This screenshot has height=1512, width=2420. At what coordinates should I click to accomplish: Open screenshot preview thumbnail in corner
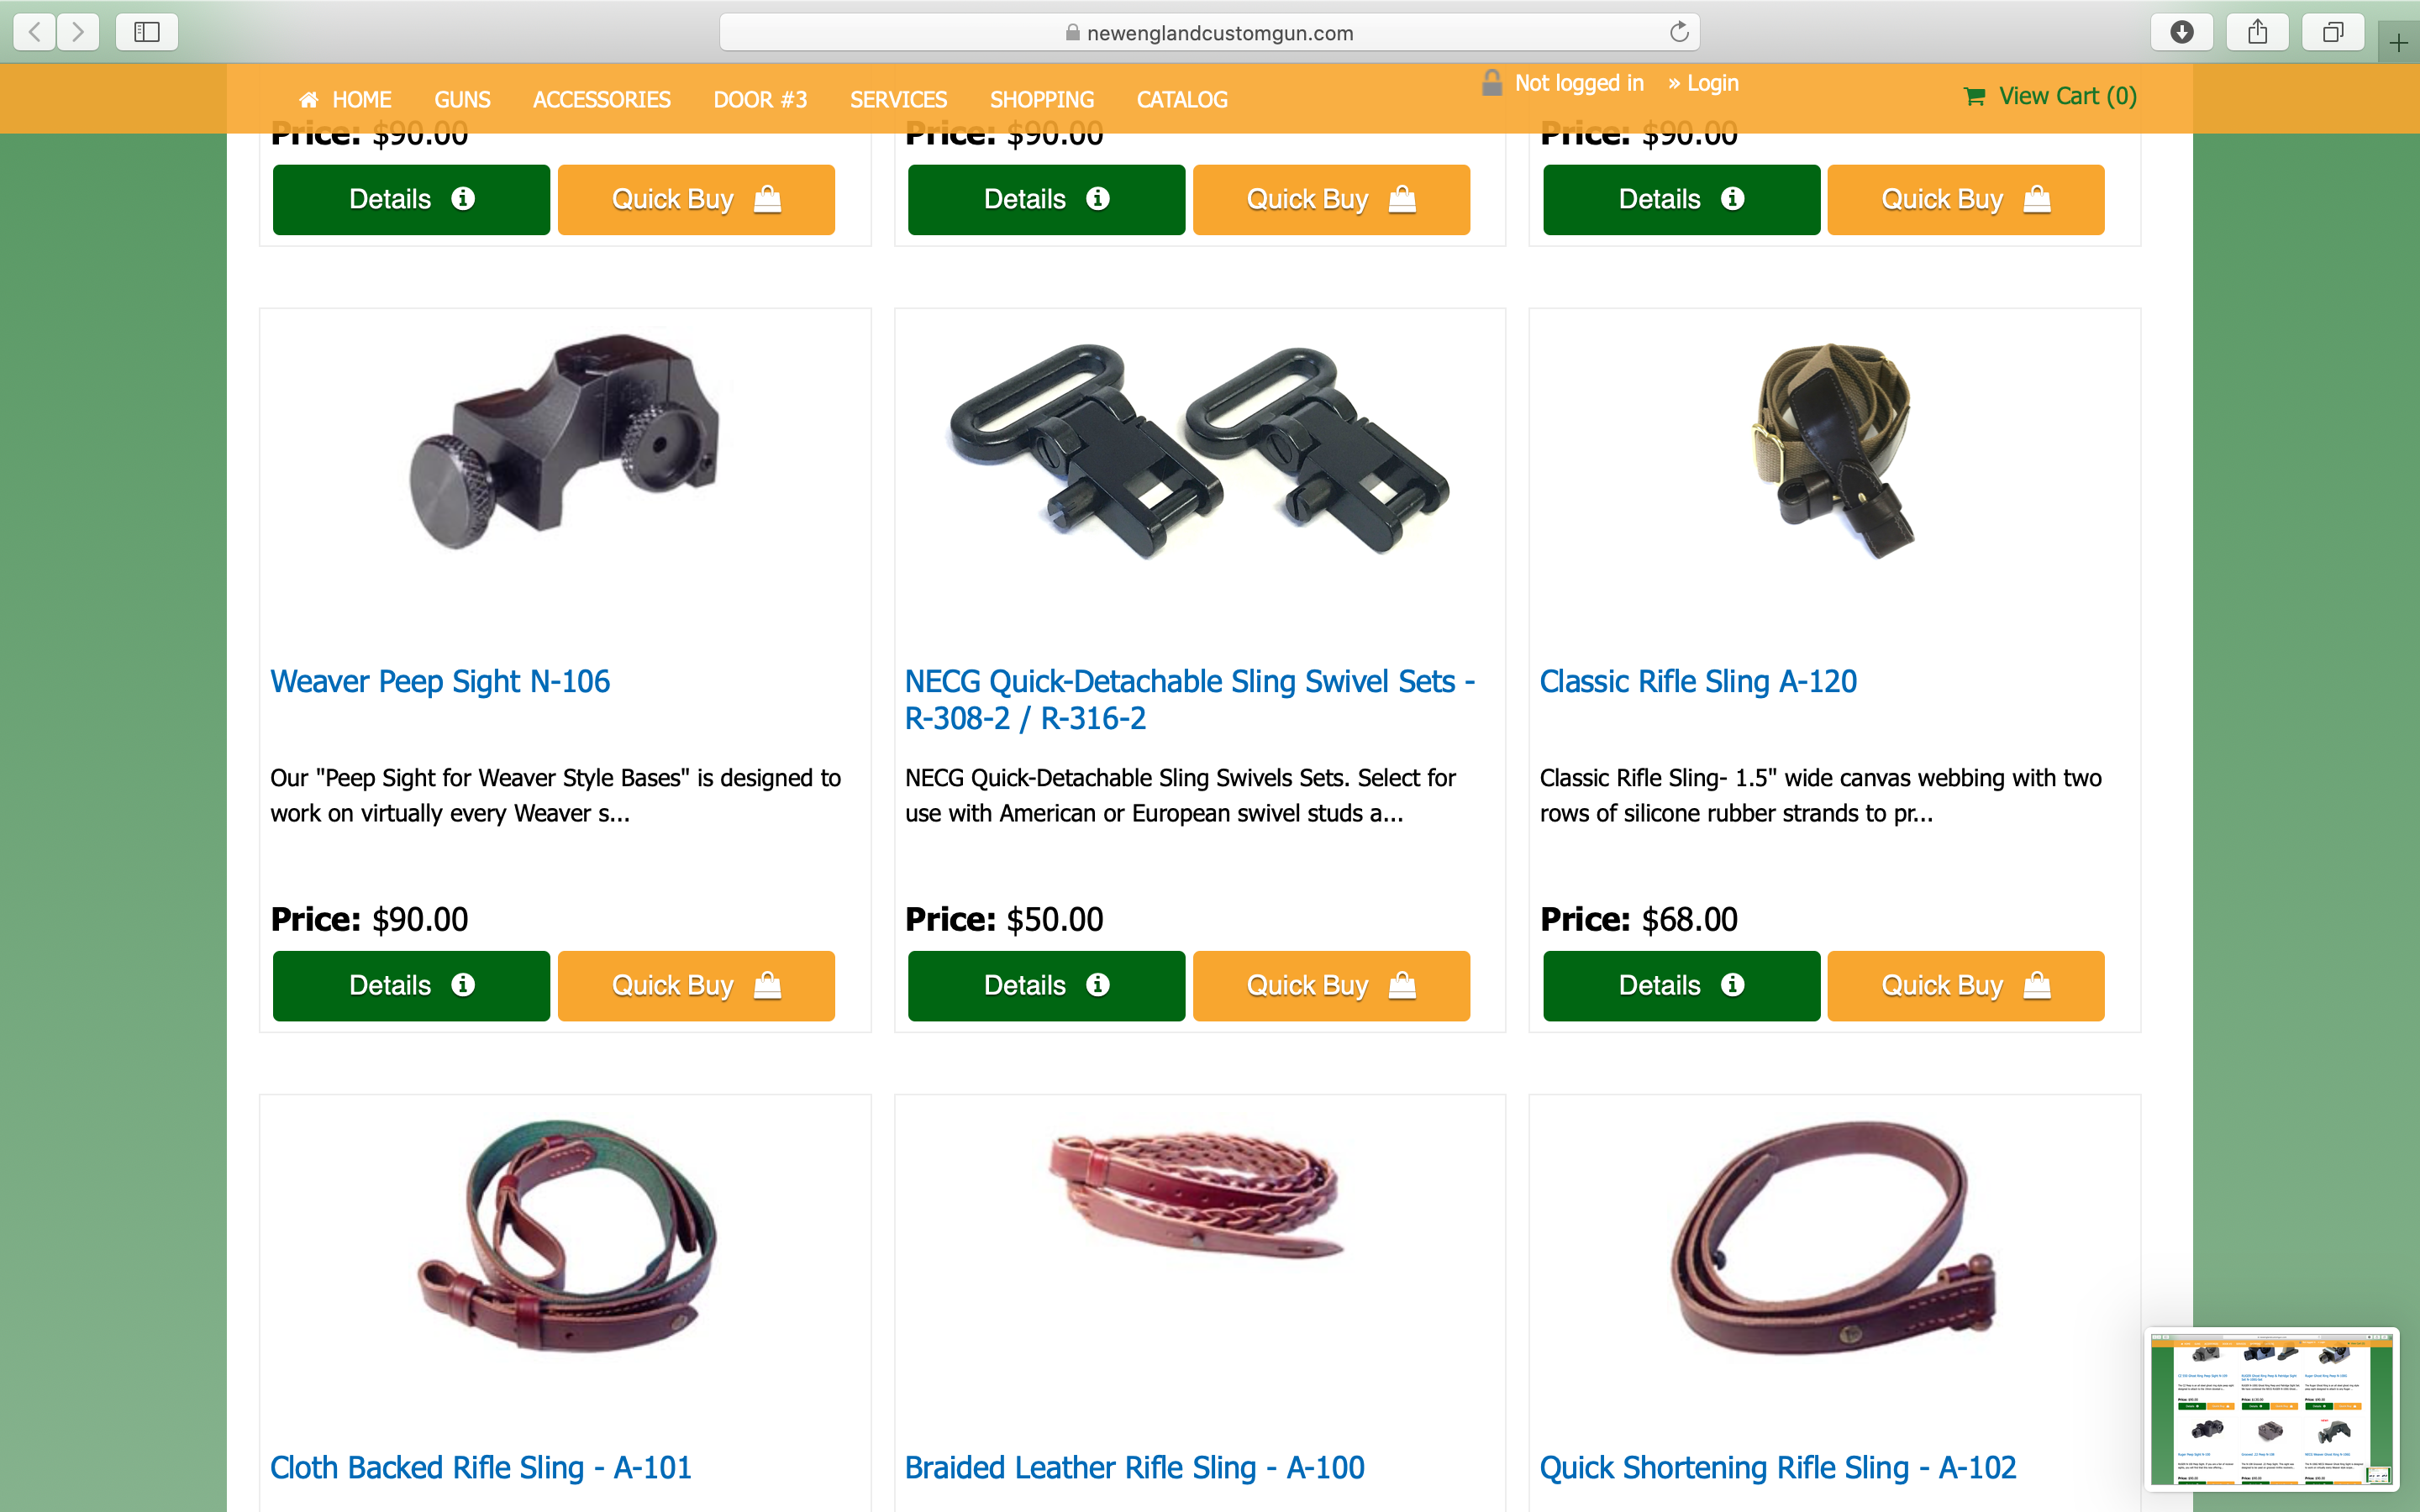click(x=2271, y=1408)
